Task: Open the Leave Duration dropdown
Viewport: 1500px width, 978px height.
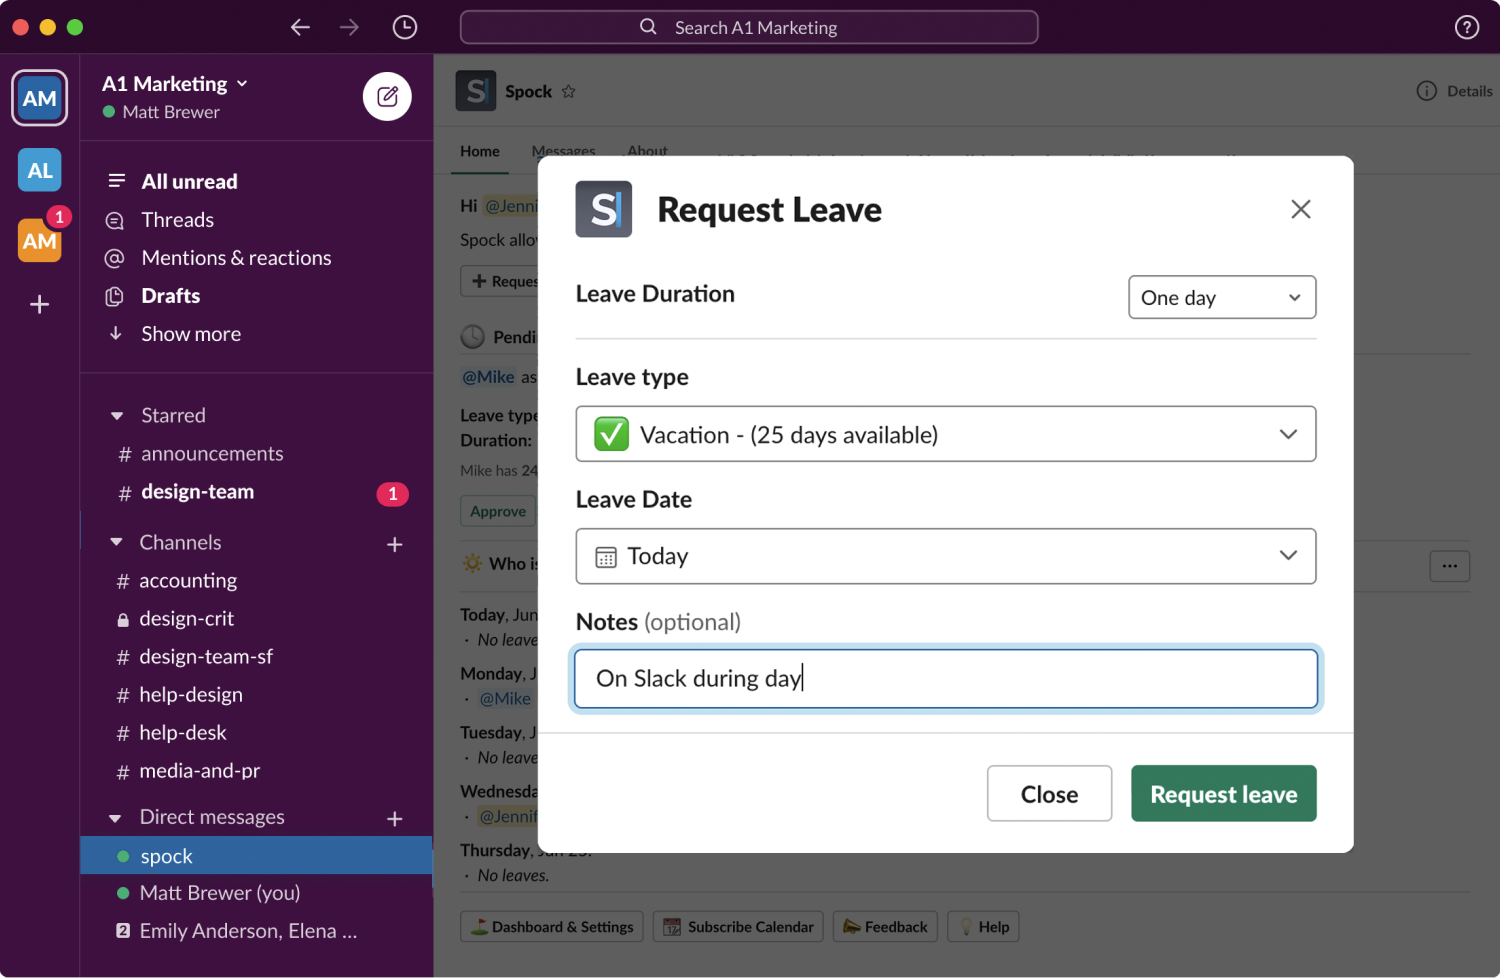Action: pyautogui.click(x=1221, y=298)
